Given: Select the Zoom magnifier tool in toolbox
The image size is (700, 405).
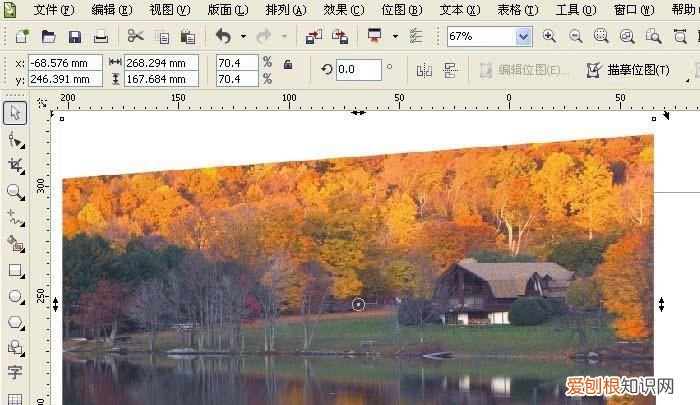Looking at the screenshot, I should click(x=15, y=191).
